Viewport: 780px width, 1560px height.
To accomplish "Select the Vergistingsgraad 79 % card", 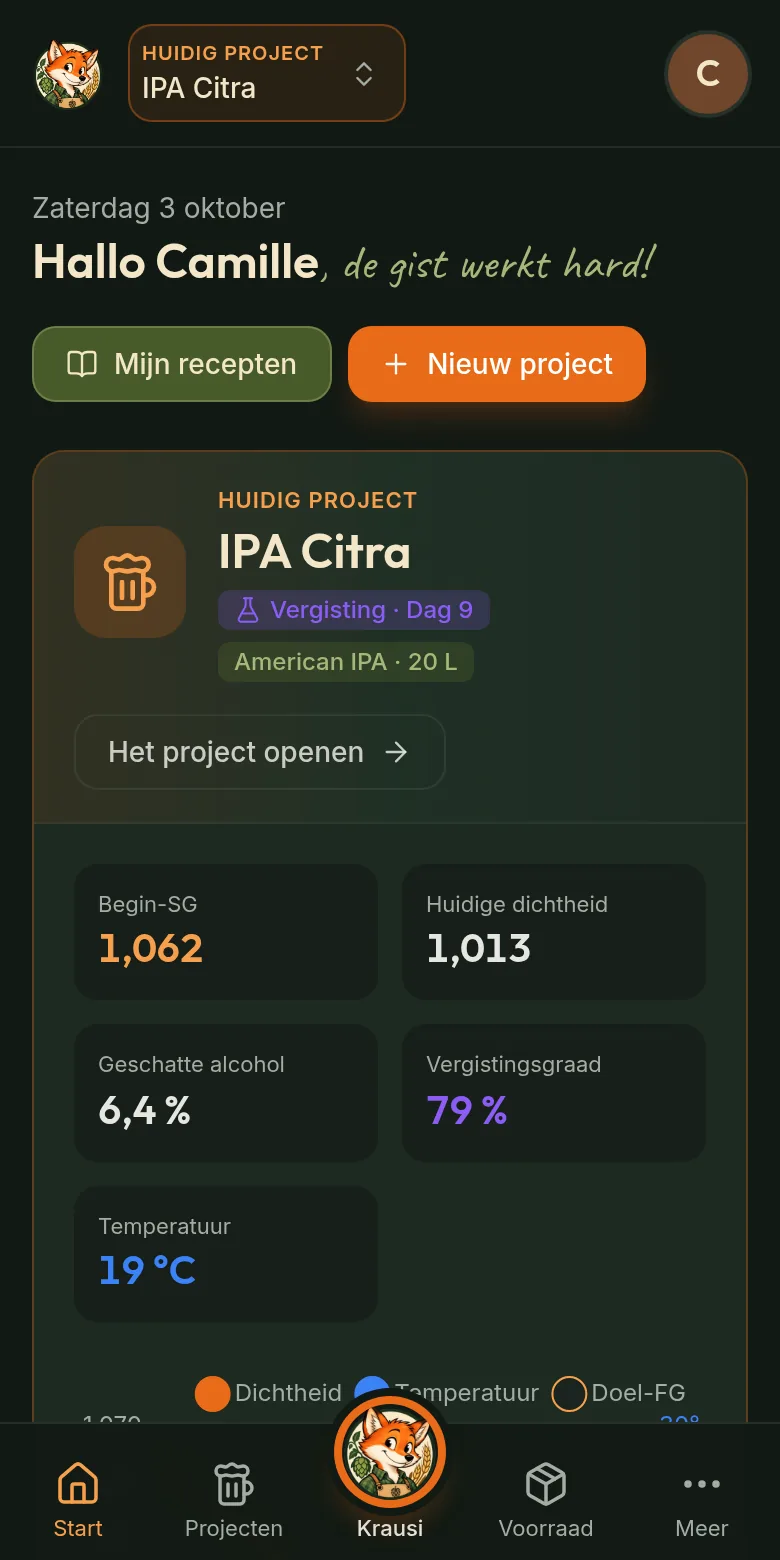I will [x=554, y=1093].
